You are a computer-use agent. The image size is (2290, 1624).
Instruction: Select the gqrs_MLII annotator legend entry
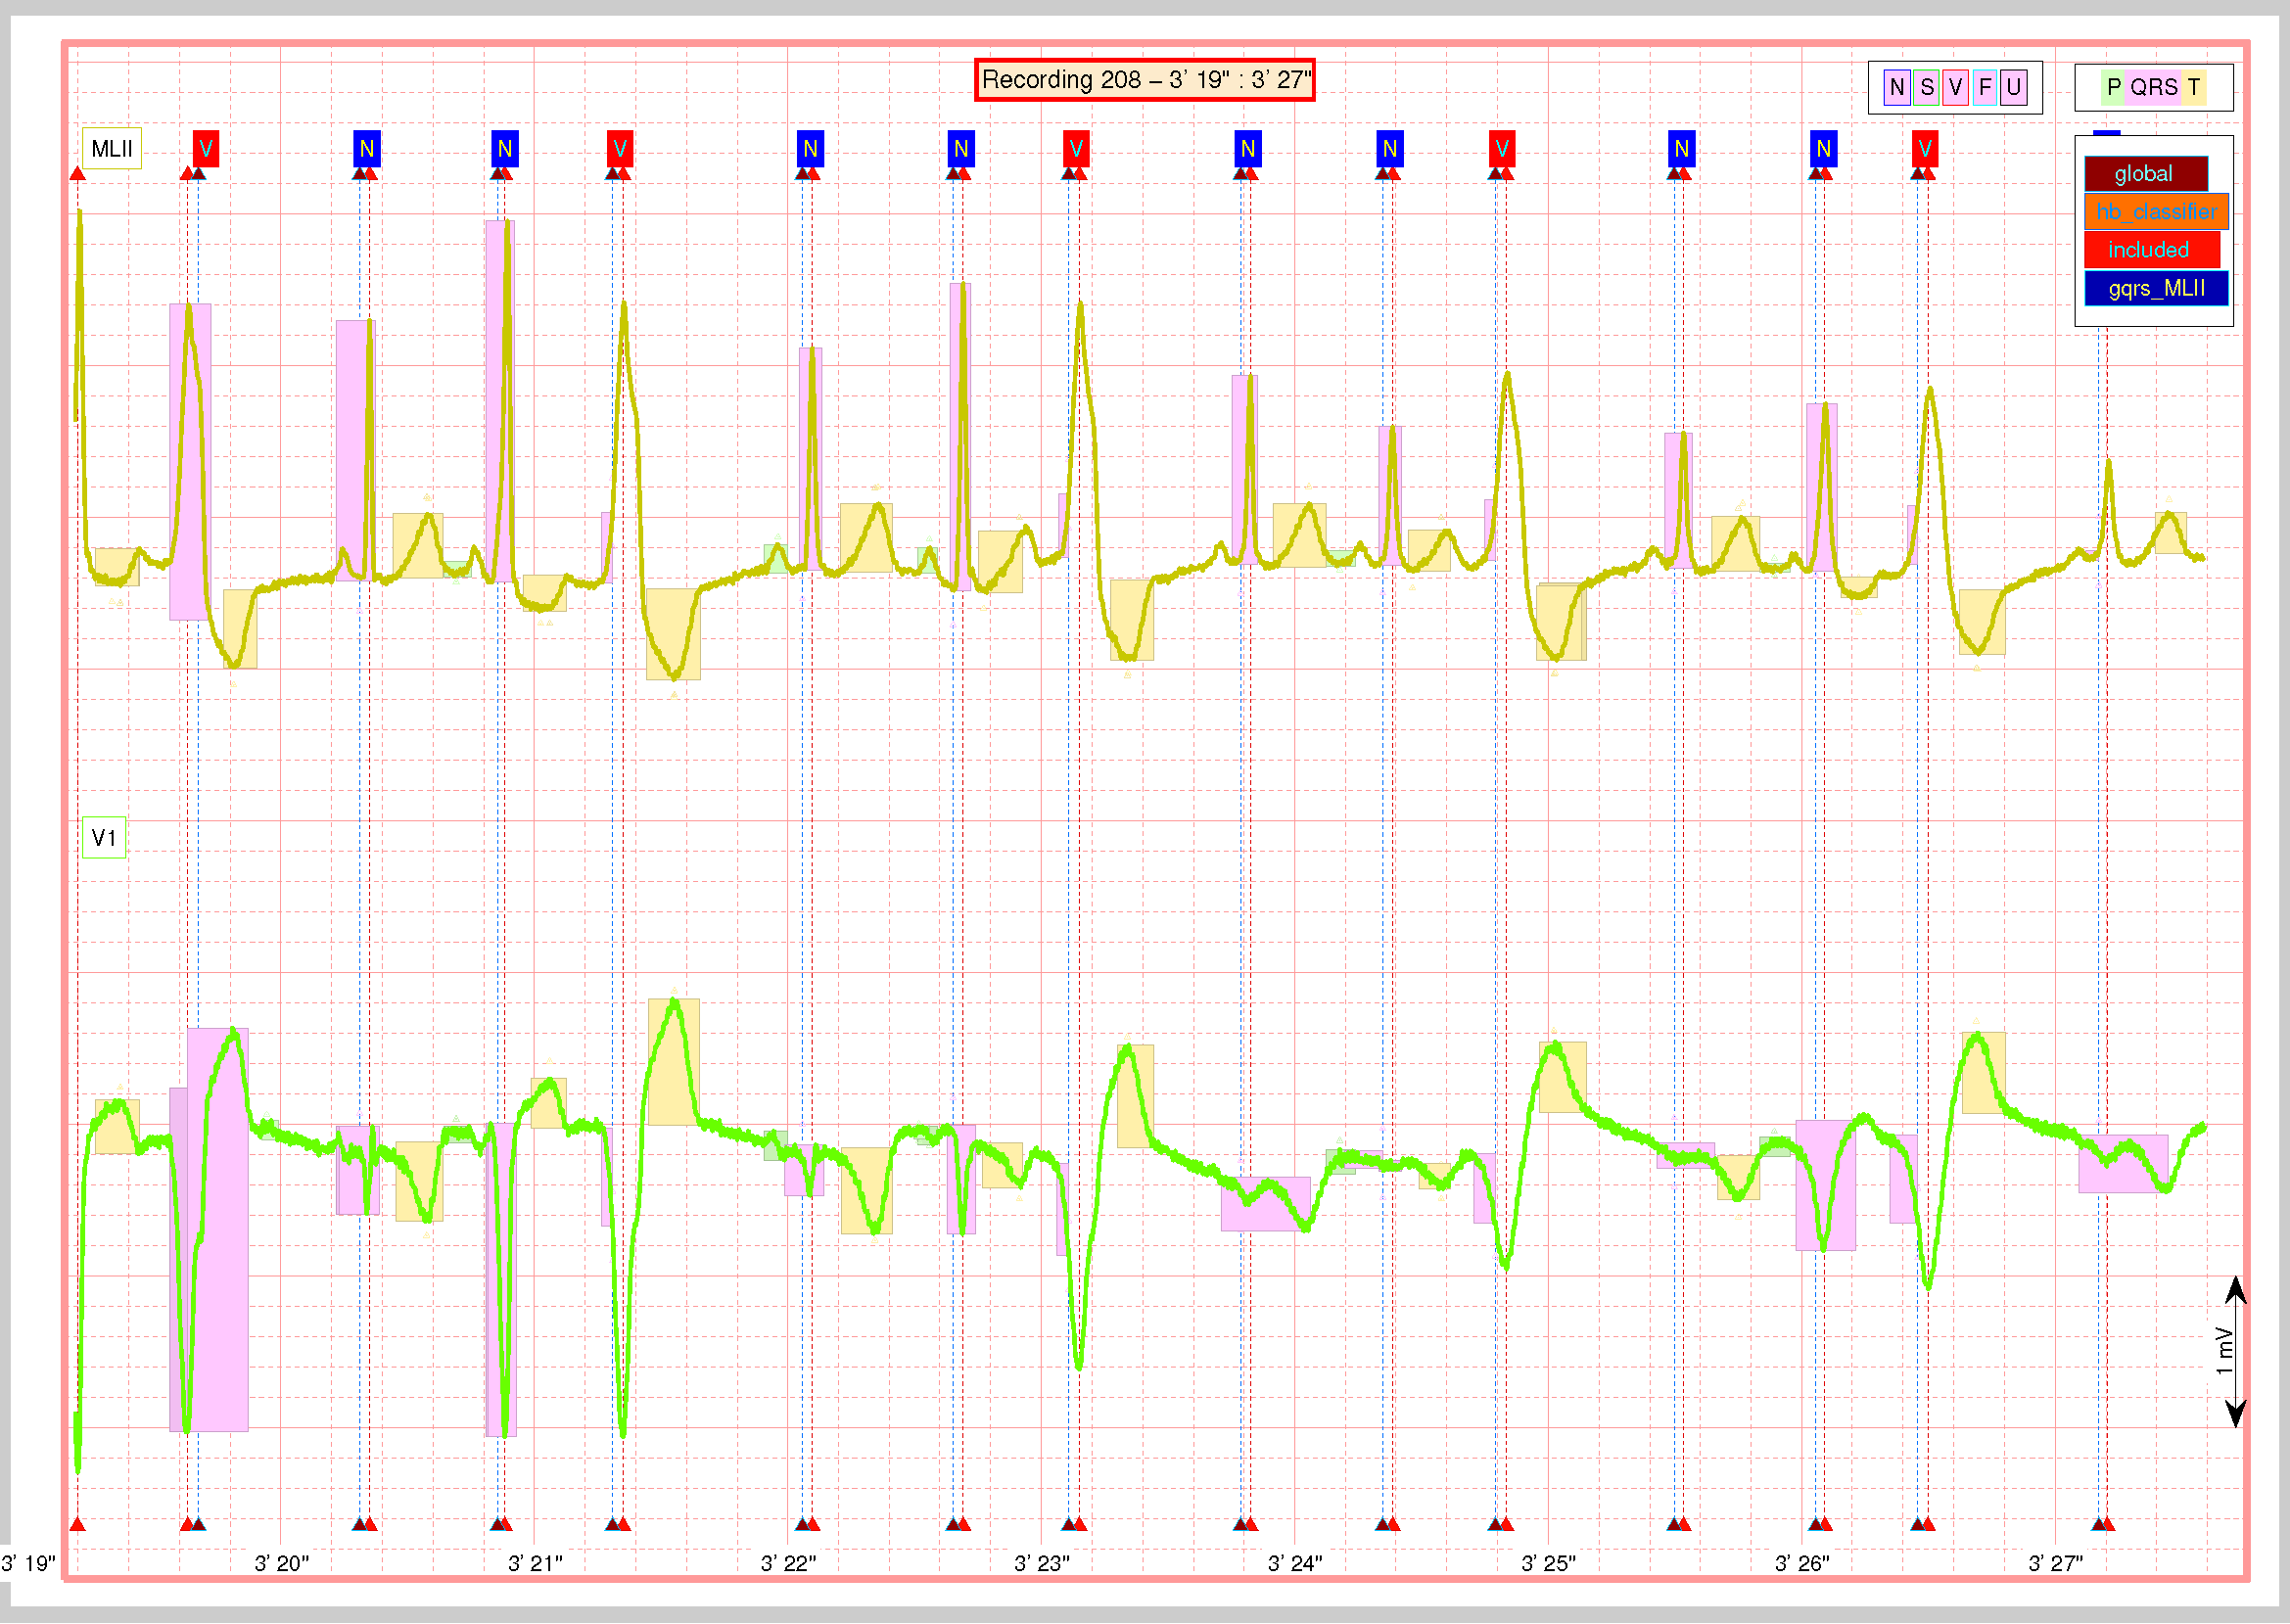tap(2155, 289)
